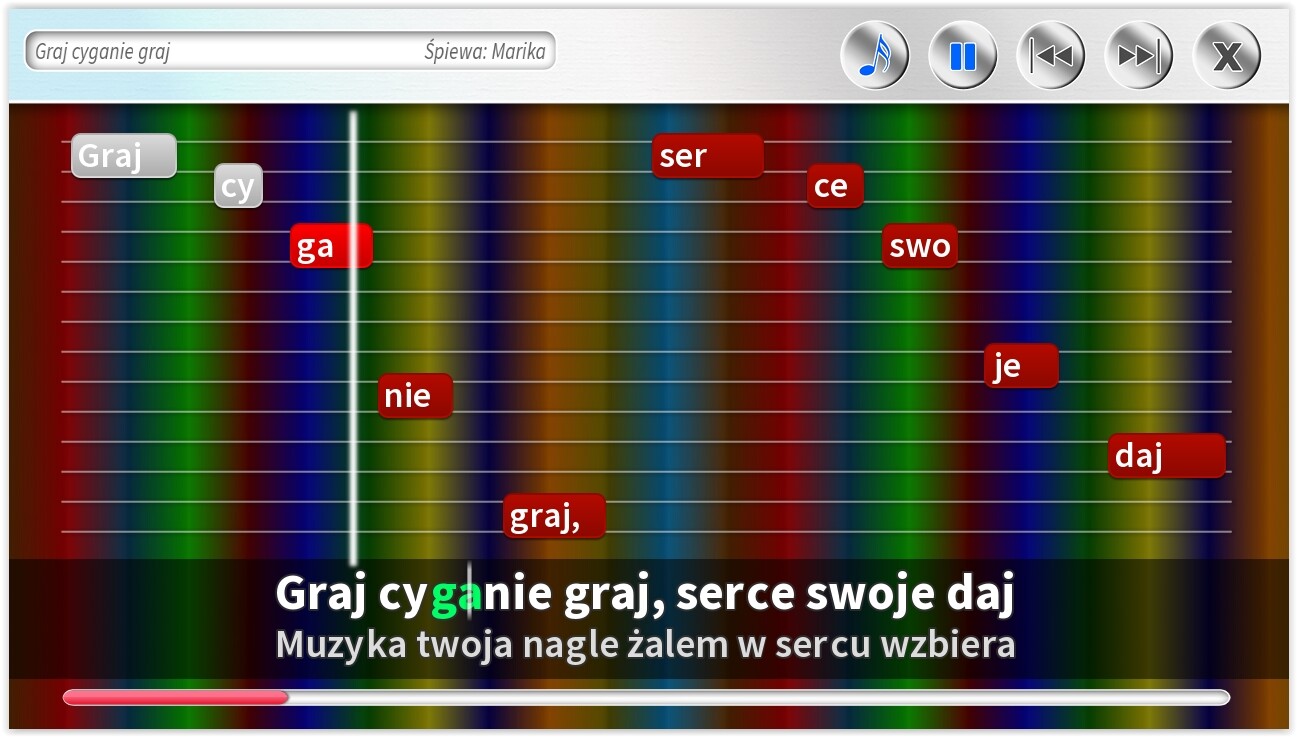Pause the song playback
The image size is (1297, 737).
click(x=962, y=55)
